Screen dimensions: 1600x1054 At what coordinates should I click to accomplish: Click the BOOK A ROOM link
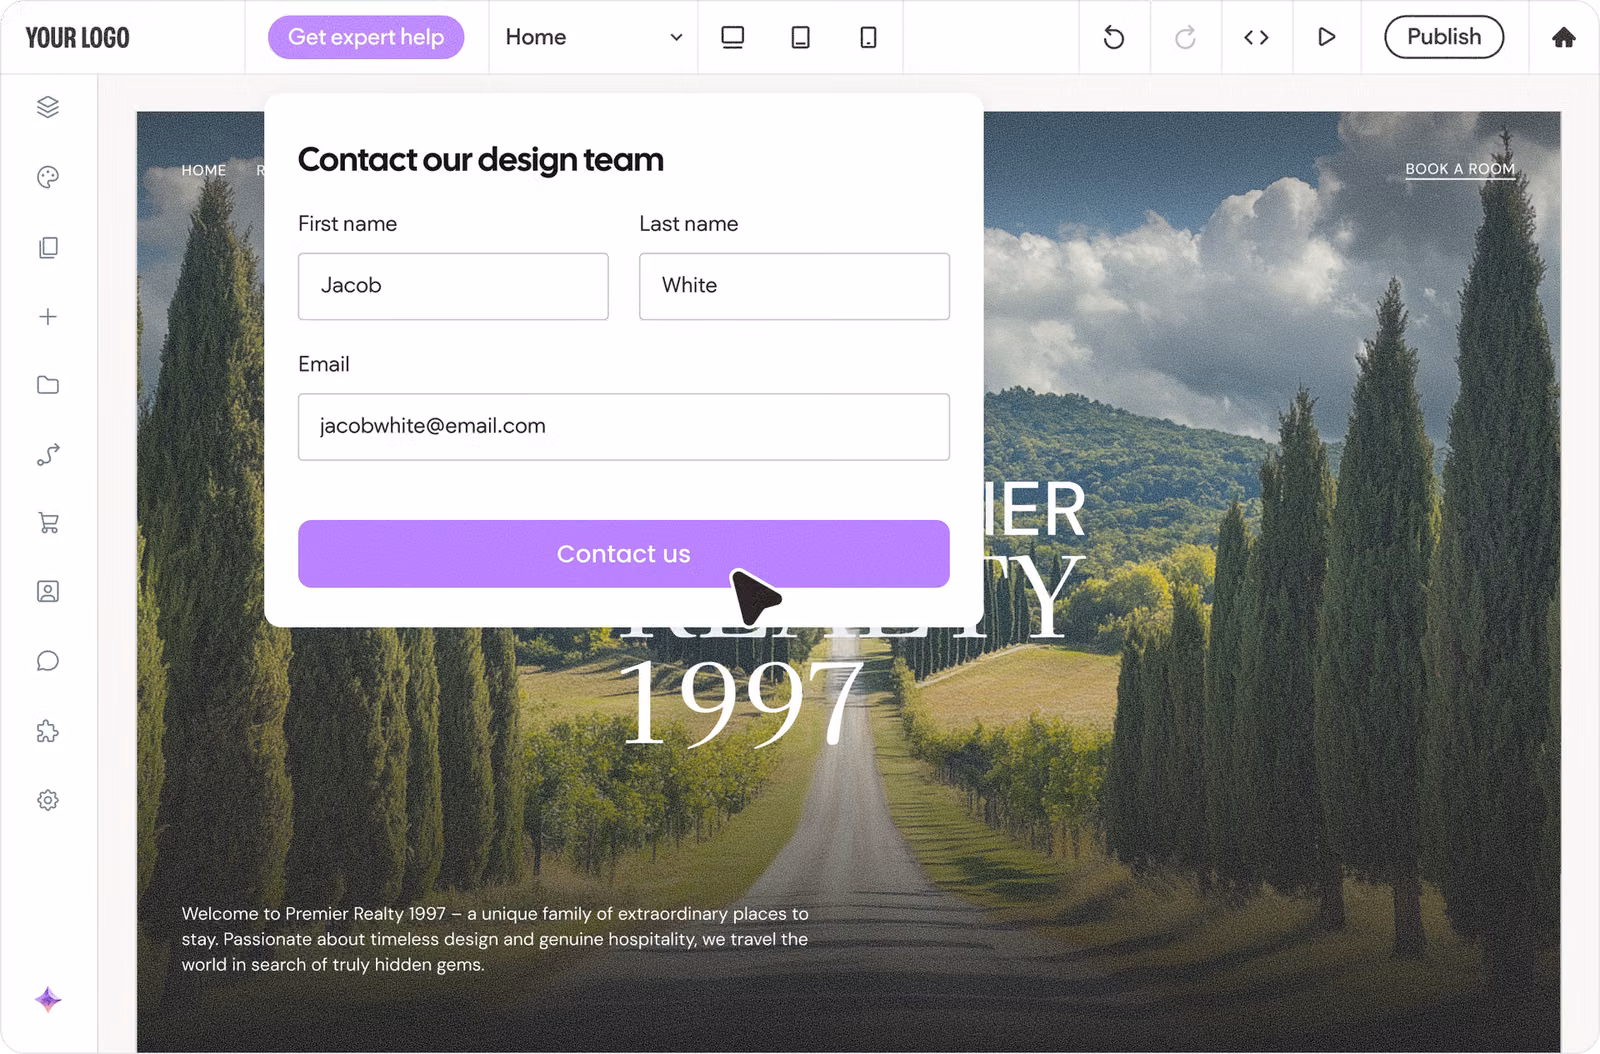[x=1459, y=169]
